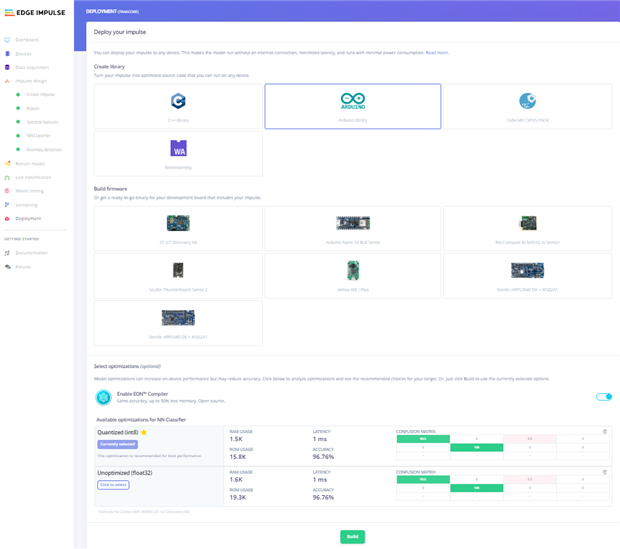Click the 'Build firmware' heading

click(x=110, y=189)
